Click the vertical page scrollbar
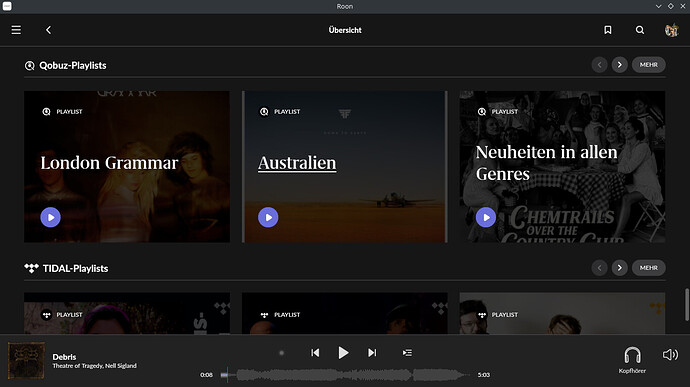 pos(686,305)
